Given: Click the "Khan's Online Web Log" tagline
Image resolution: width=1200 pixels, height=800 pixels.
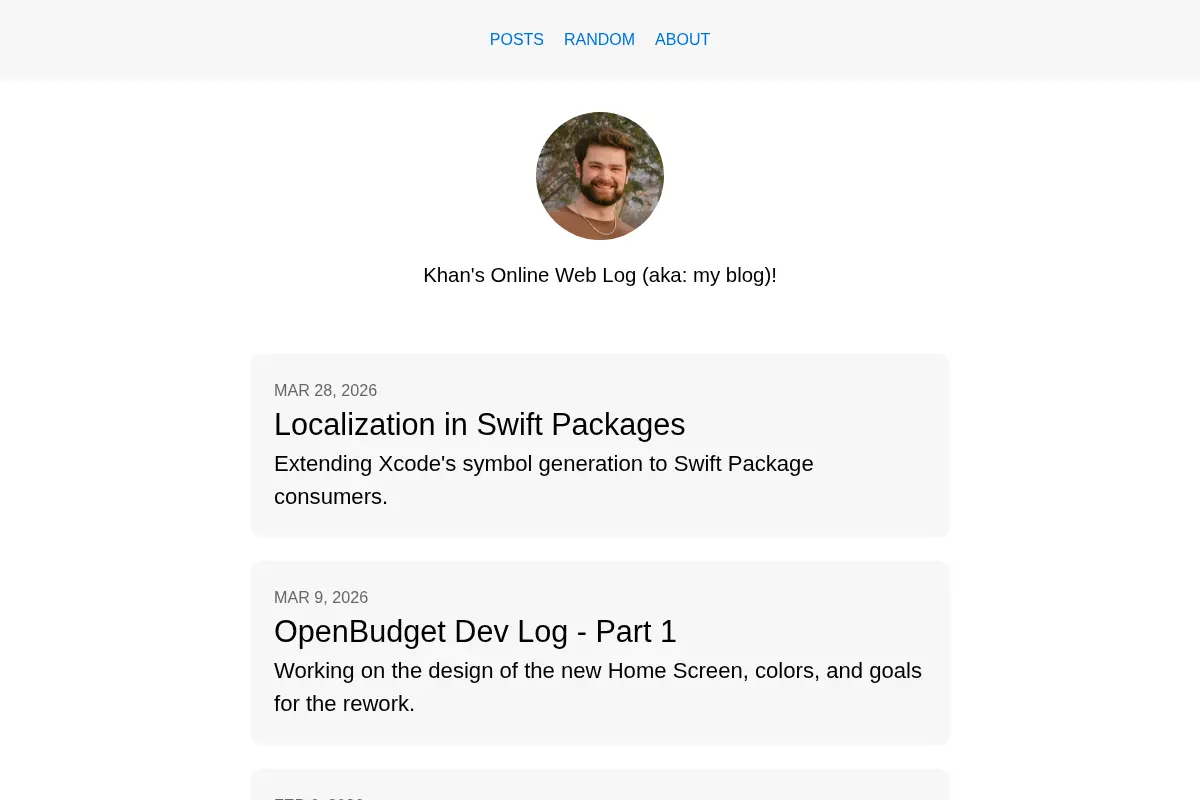Looking at the screenshot, I should pos(600,275).
